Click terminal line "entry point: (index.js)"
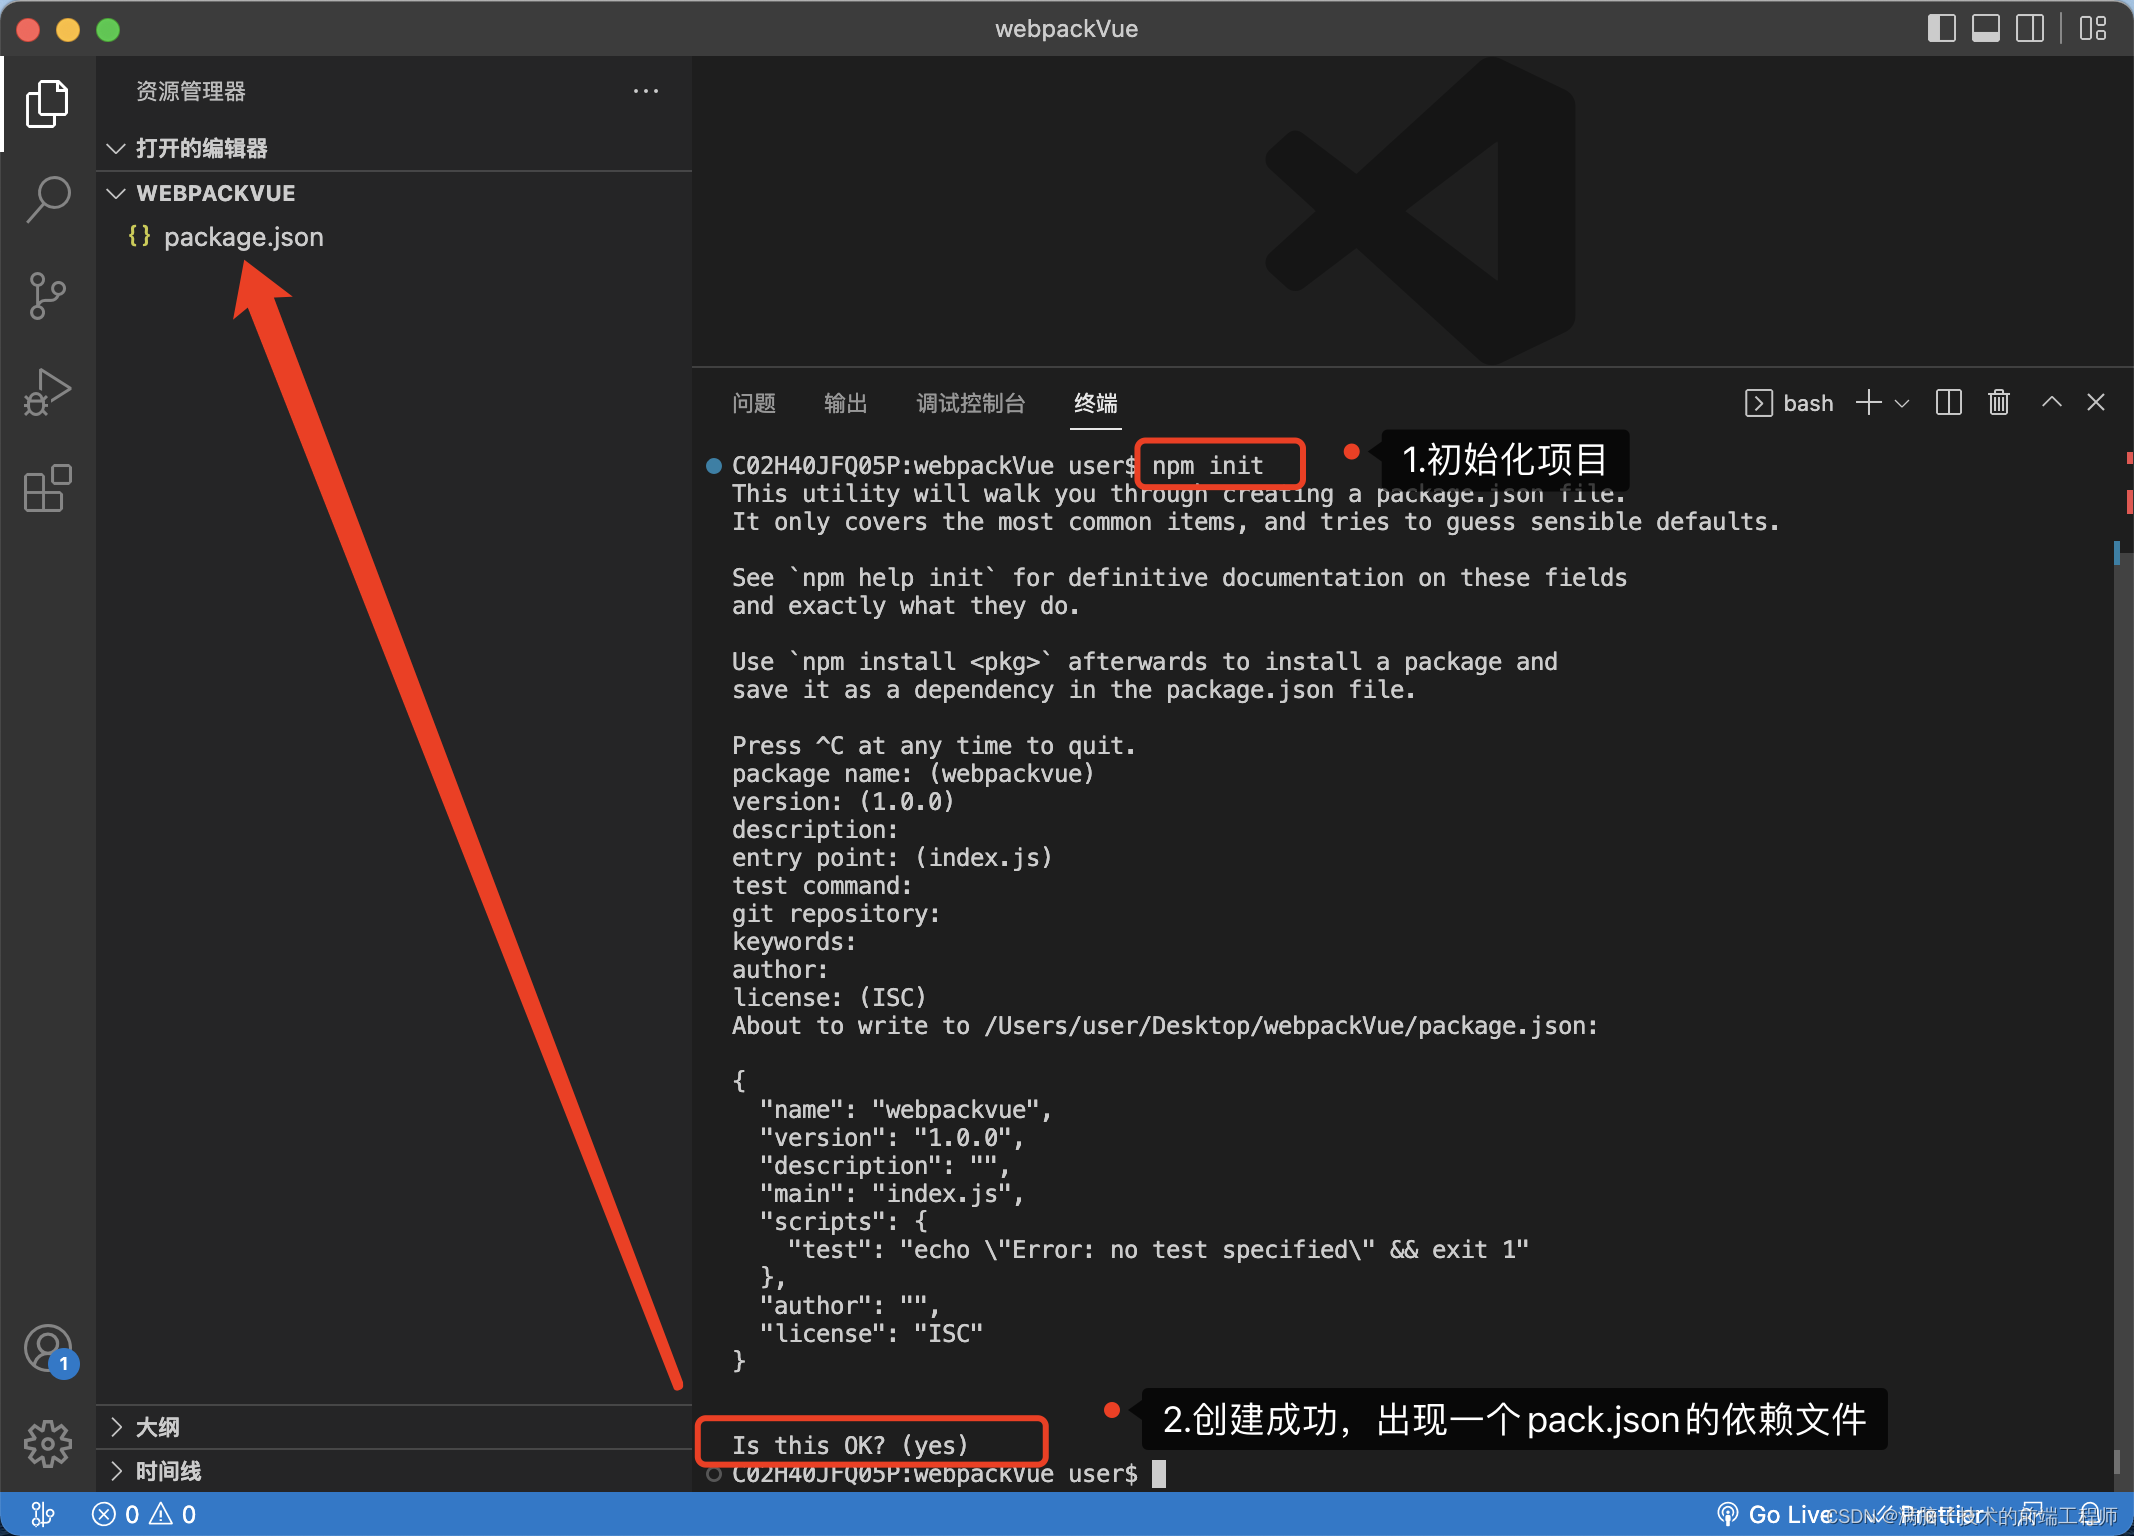The image size is (2134, 1536). coord(892,858)
